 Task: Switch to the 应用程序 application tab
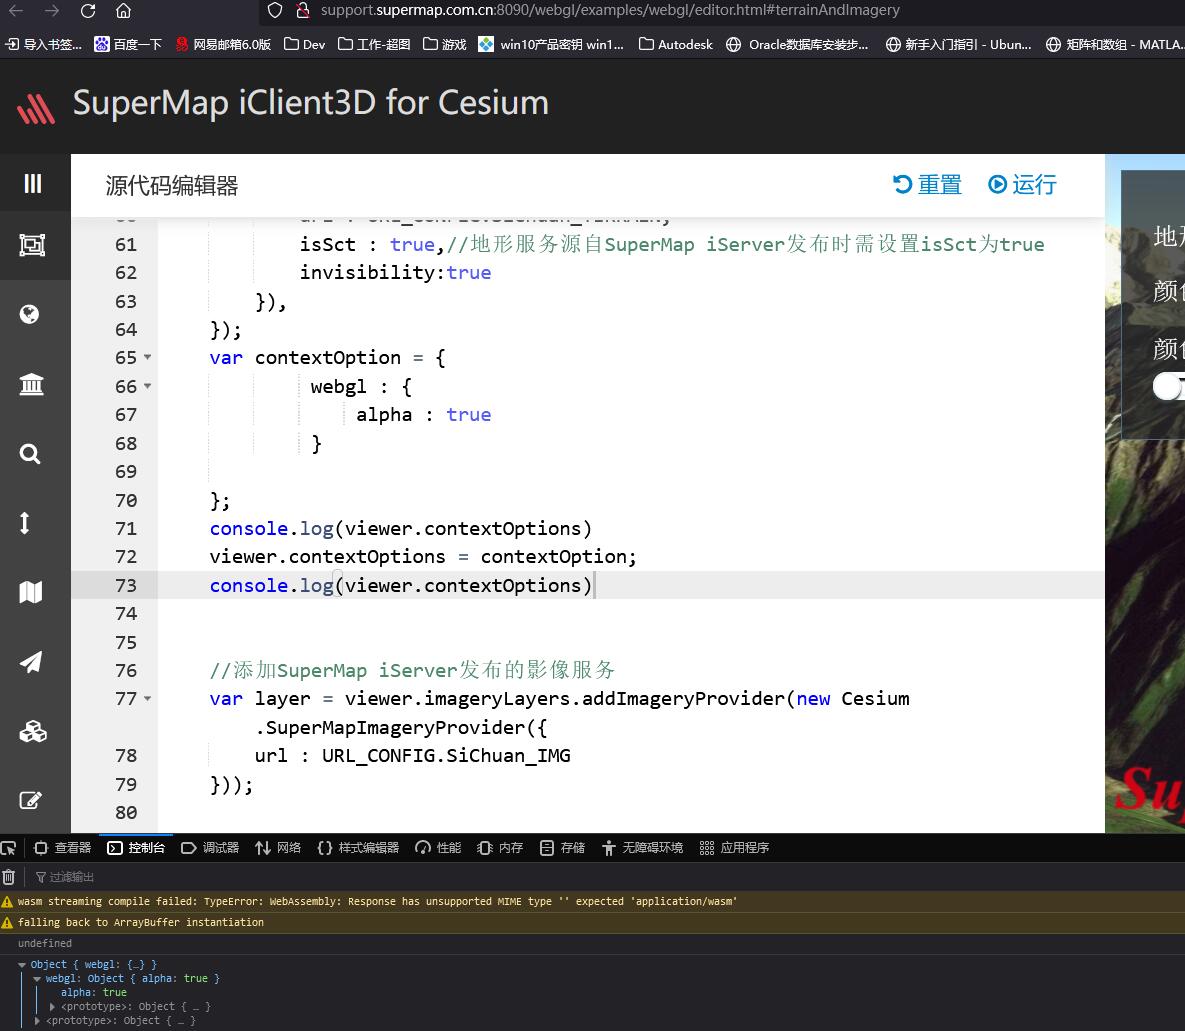tap(735, 848)
